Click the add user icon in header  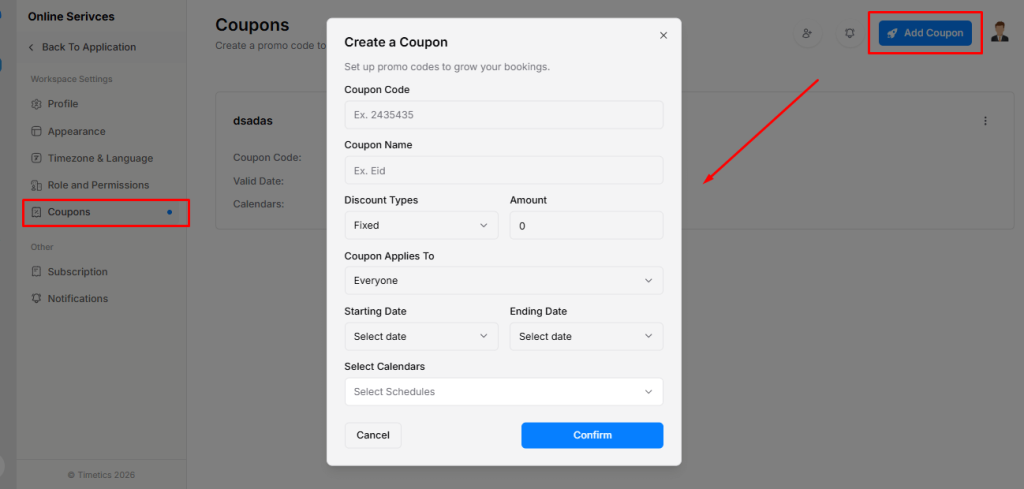pyautogui.click(x=807, y=33)
